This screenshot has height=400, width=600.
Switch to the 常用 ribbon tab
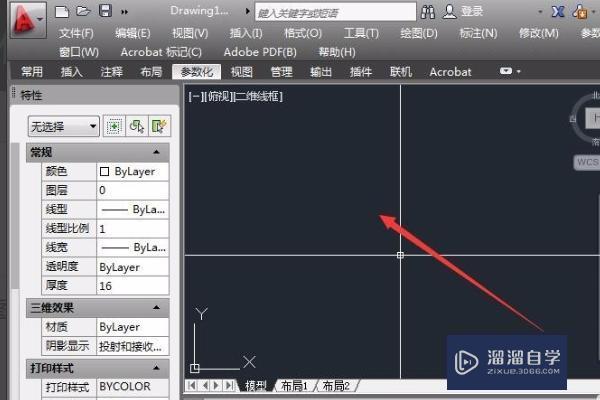click(32, 72)
